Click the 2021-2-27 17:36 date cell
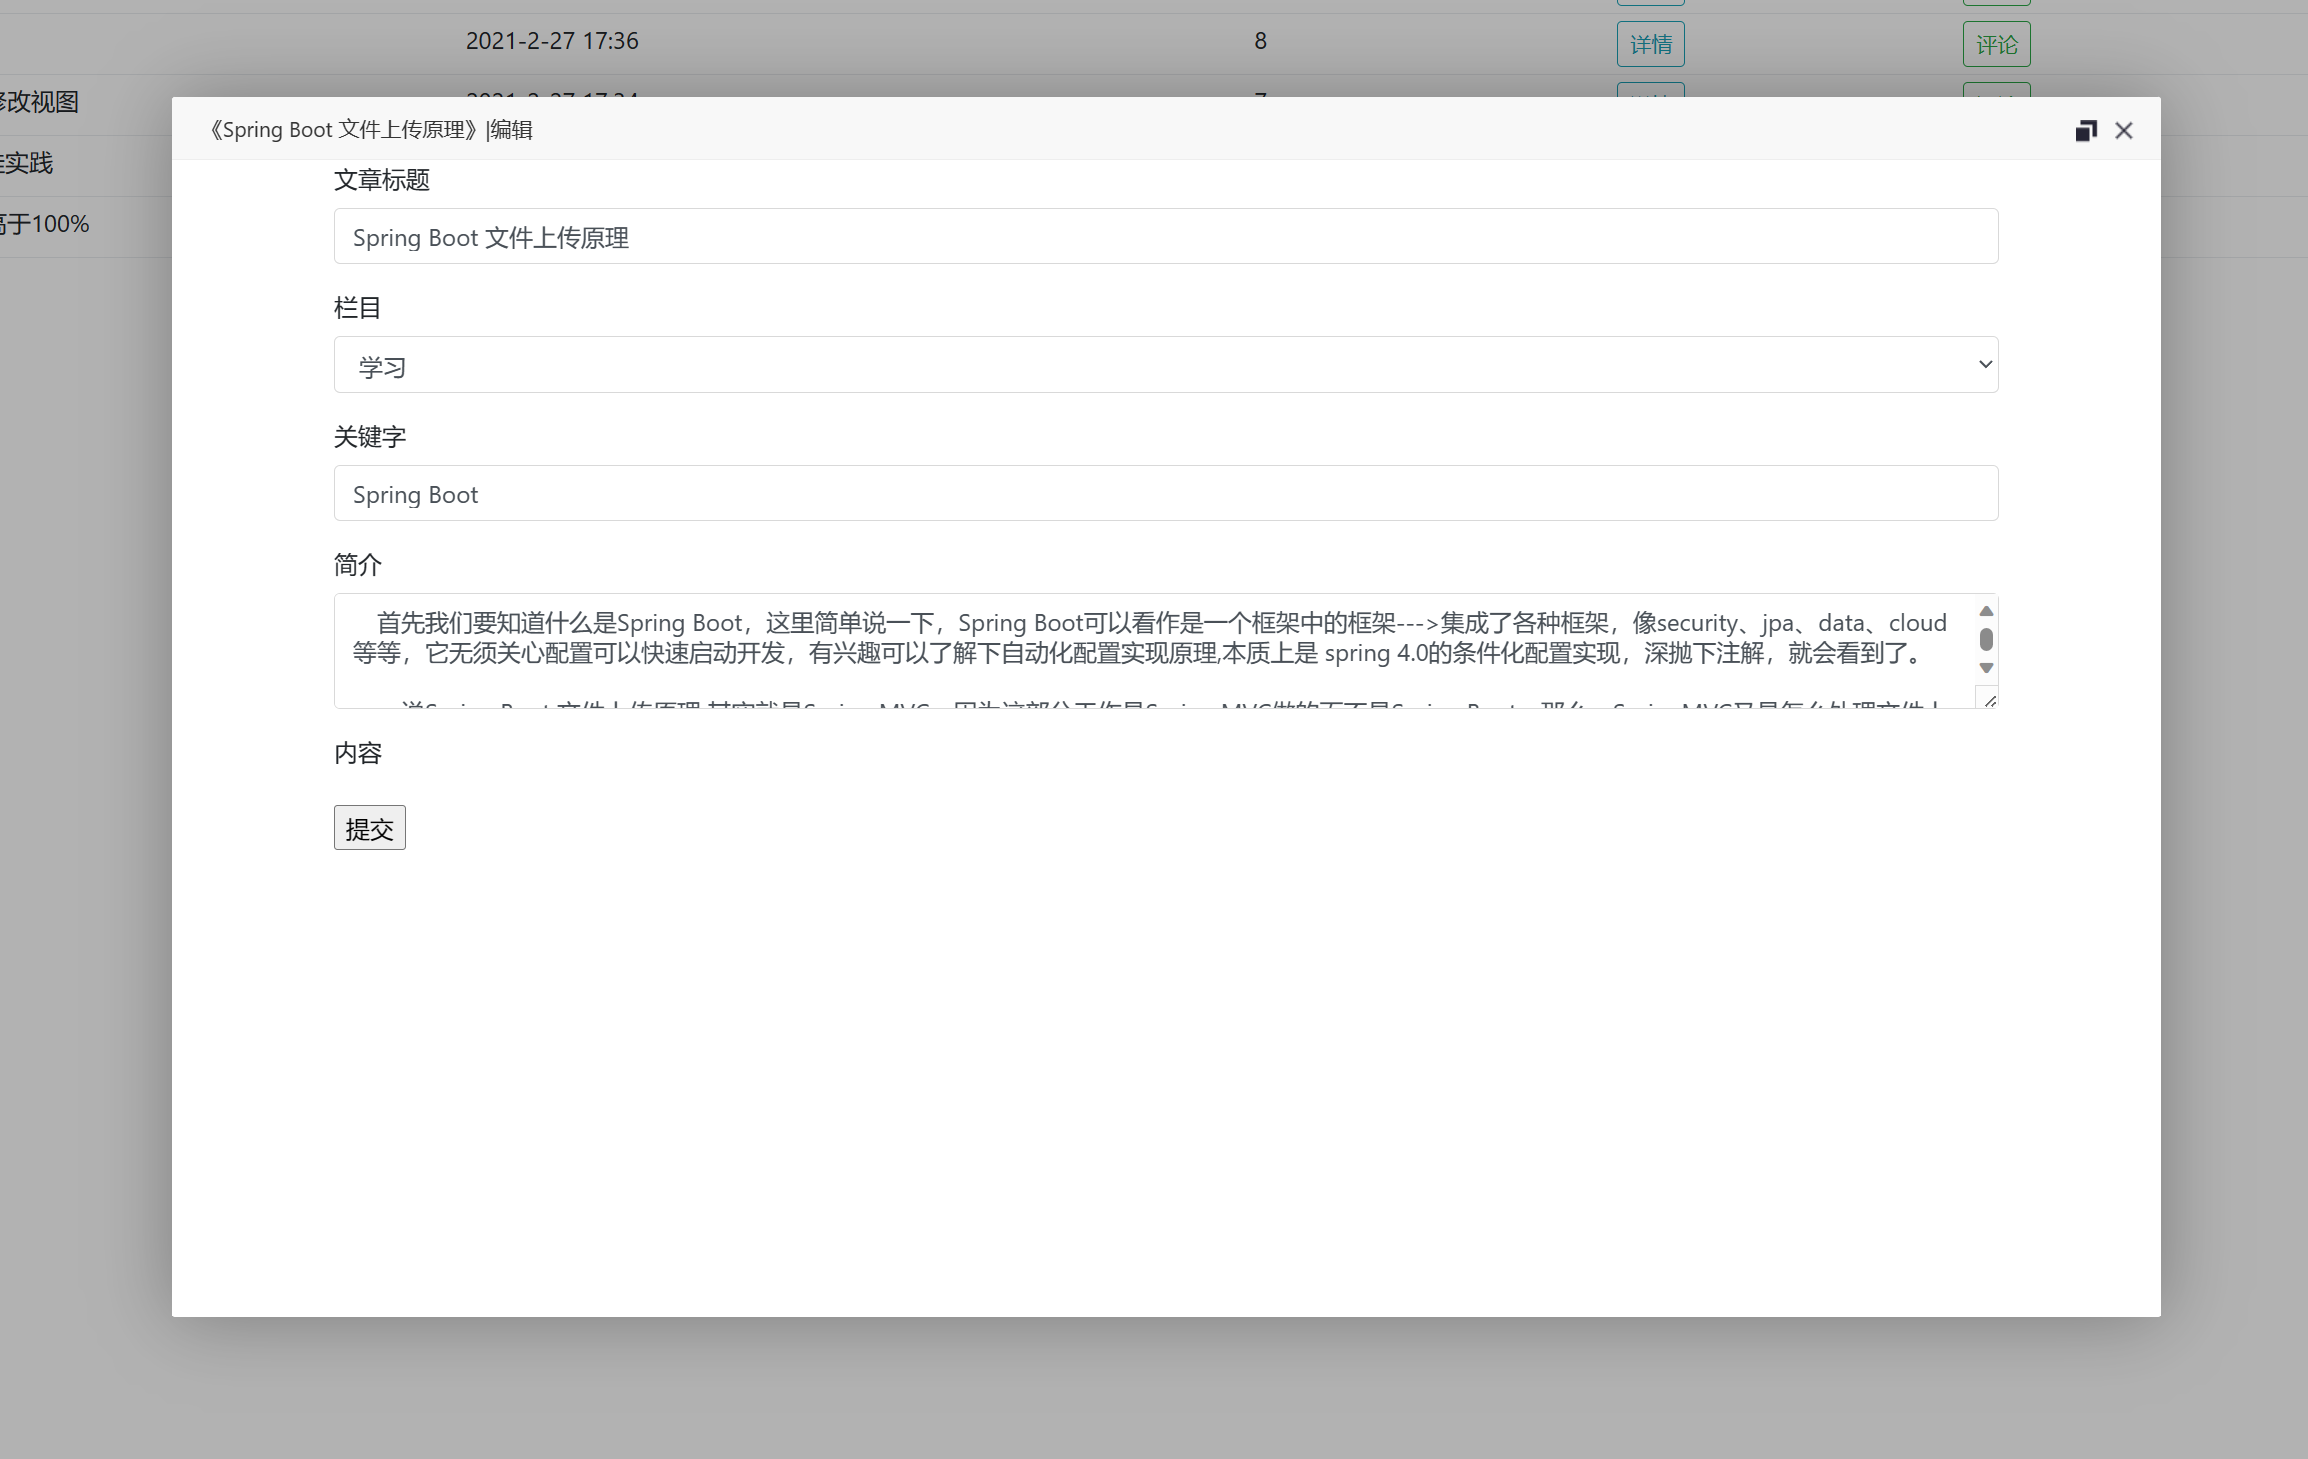The image size is (2308, 1459). (552, 41)
